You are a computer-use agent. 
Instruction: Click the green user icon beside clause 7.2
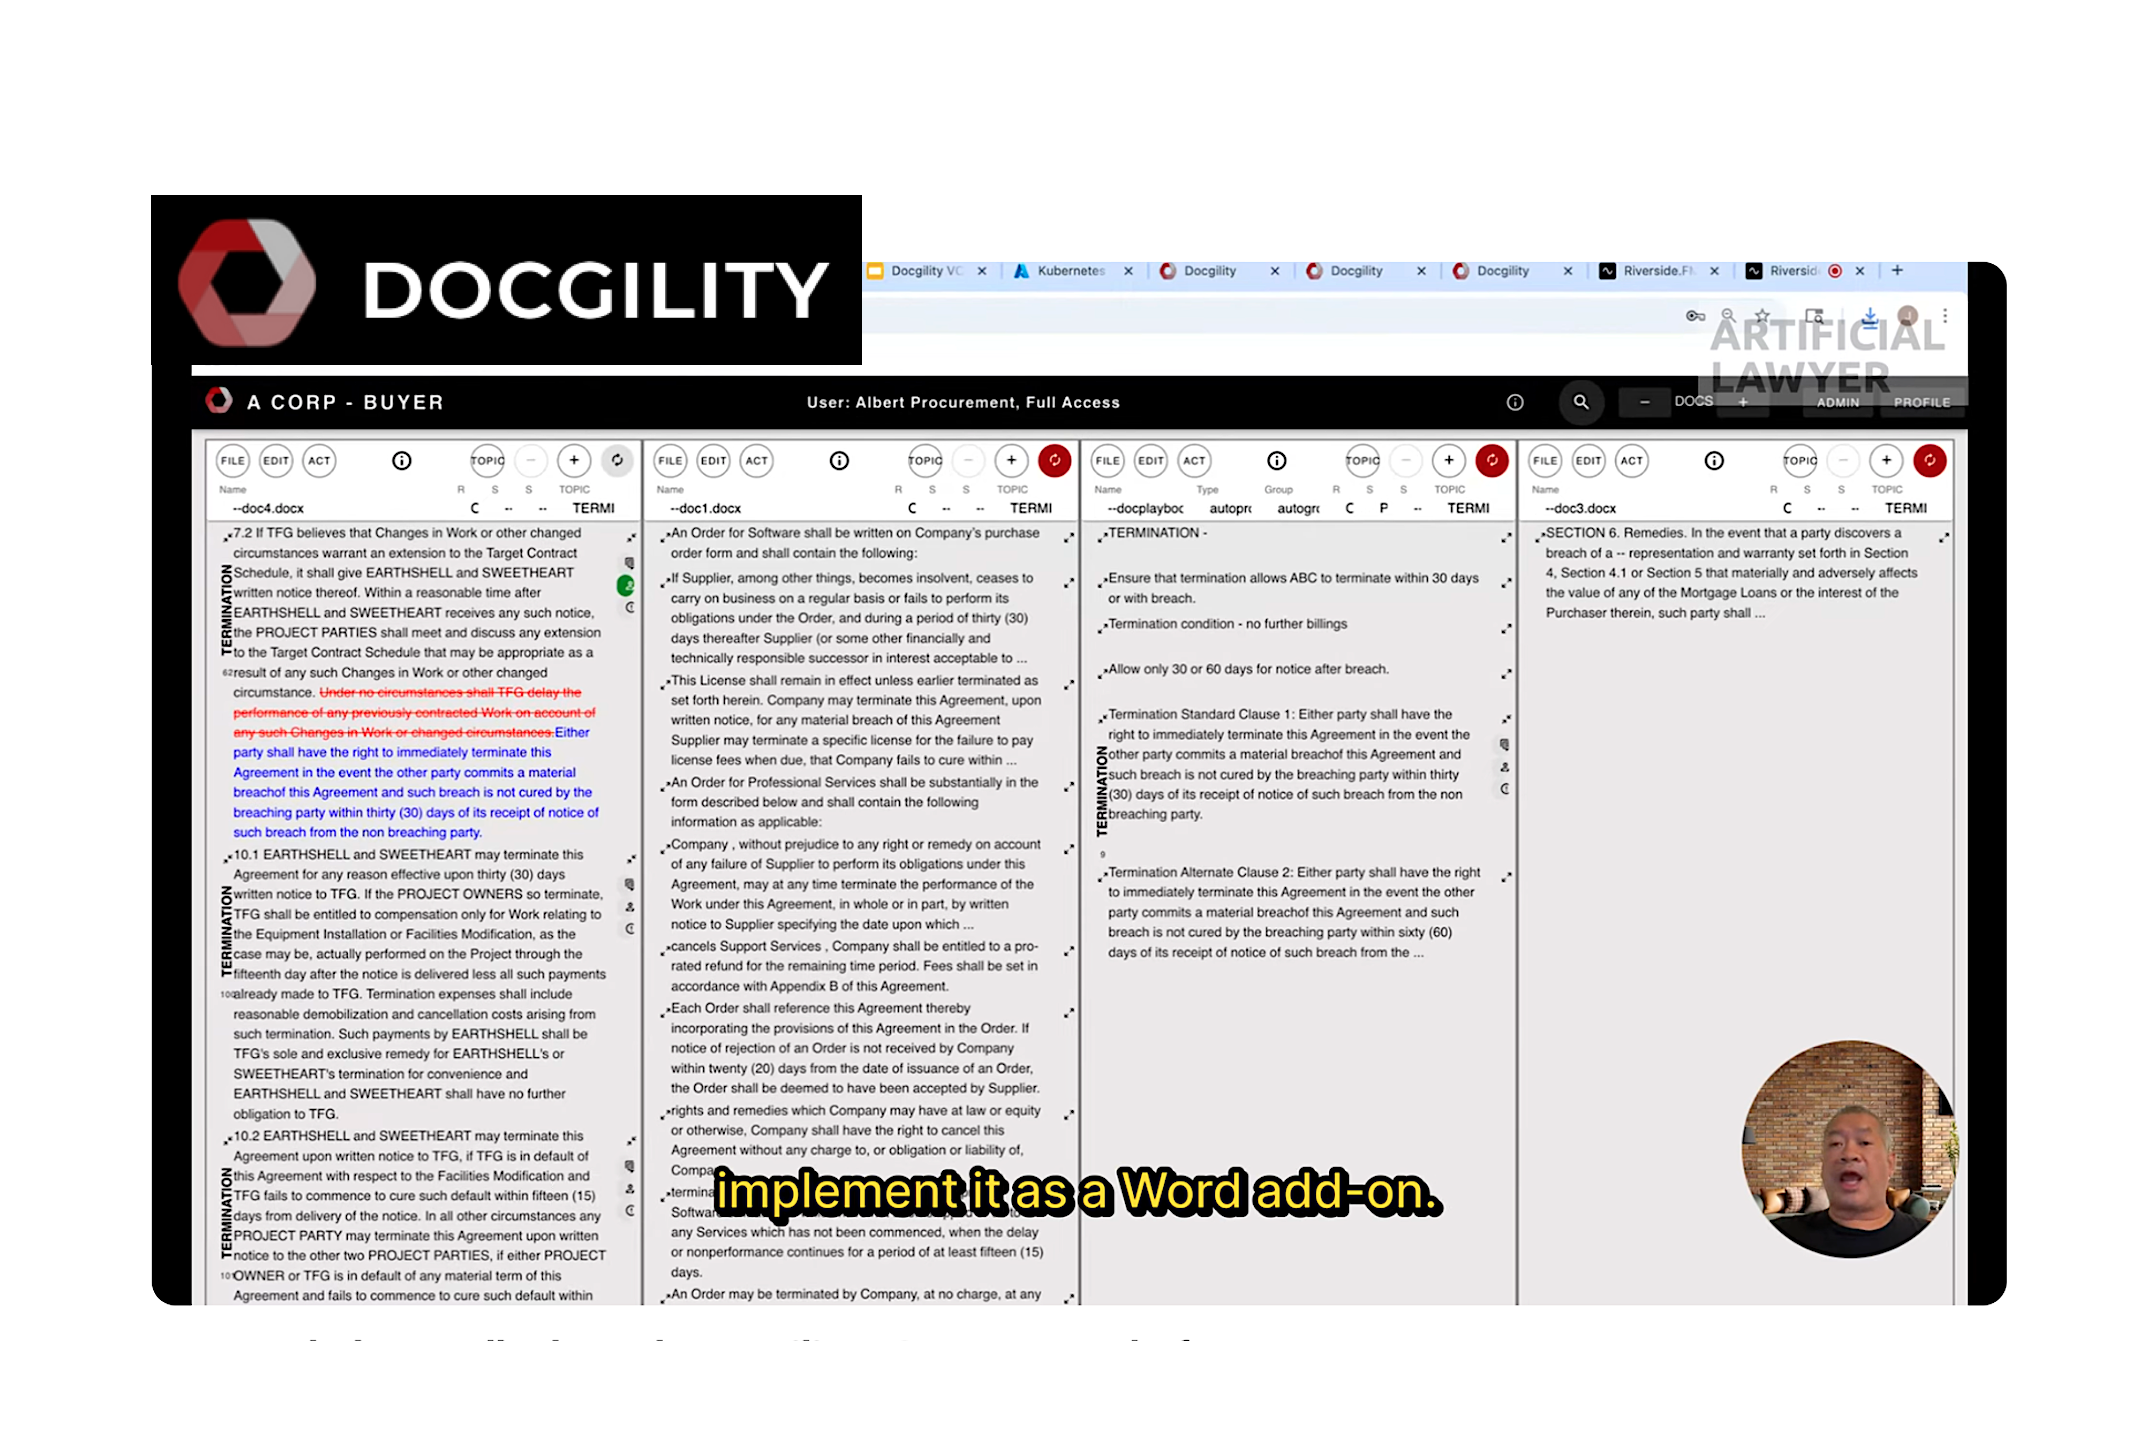click(626, 585)
